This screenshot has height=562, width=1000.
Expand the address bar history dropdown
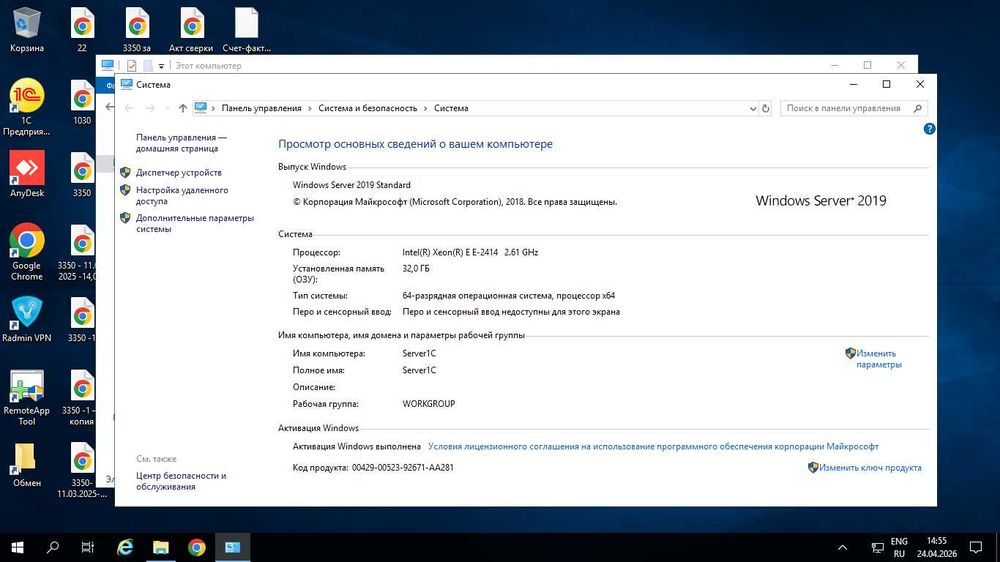(x=753, y=108)
